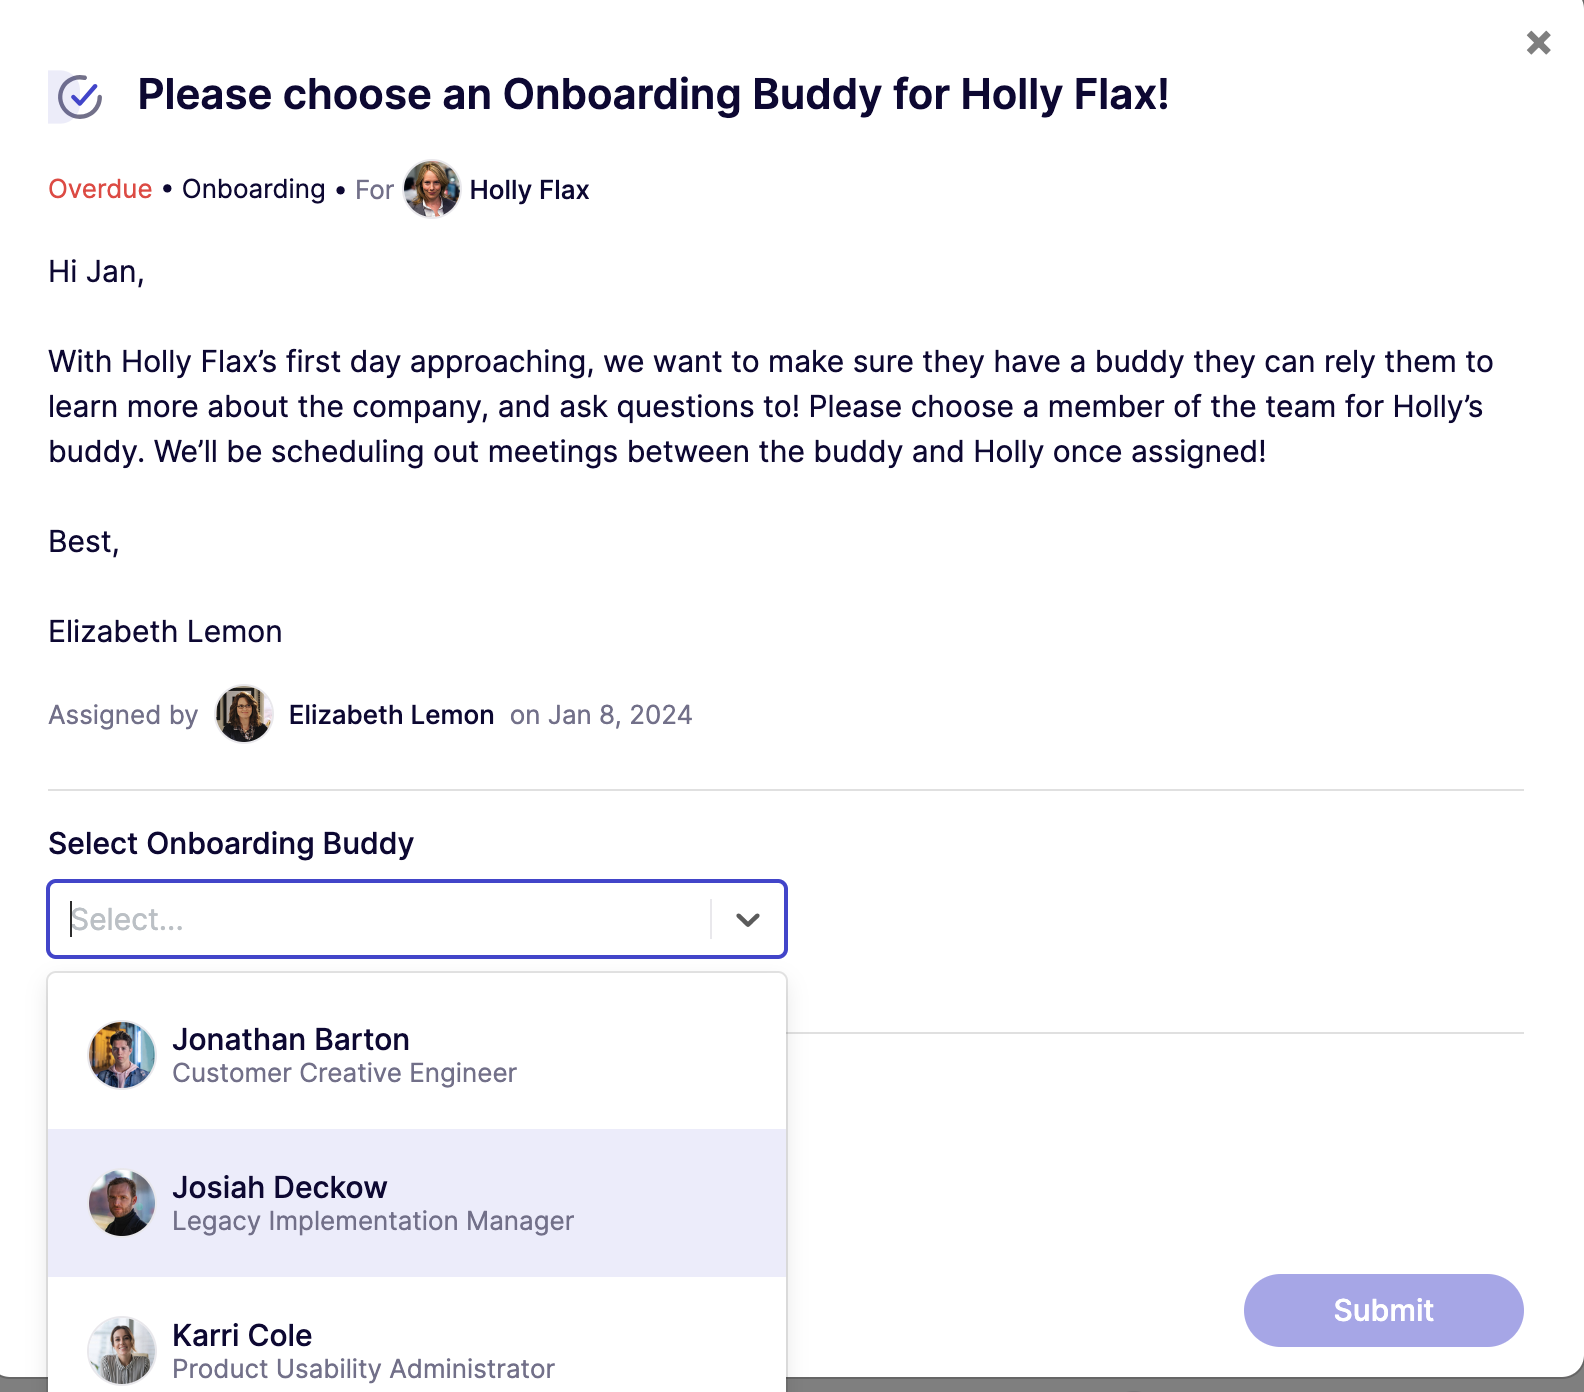Click the Holly Flax name link
Image resolution: width=1584 pixels, height=1392 pixels.
(x=528, y=189)
